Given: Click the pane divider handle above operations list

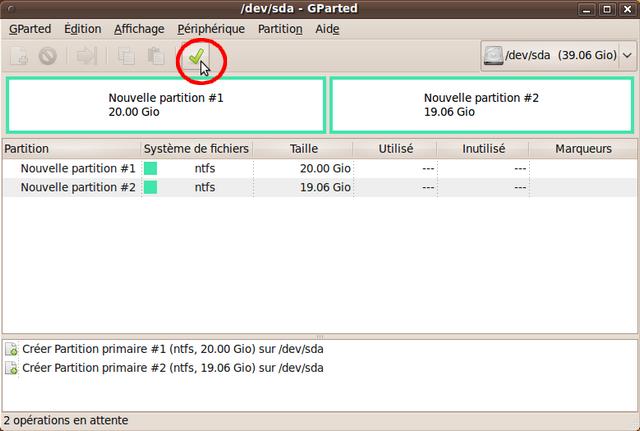Looking at the screenshot, I should pos(320,337).
